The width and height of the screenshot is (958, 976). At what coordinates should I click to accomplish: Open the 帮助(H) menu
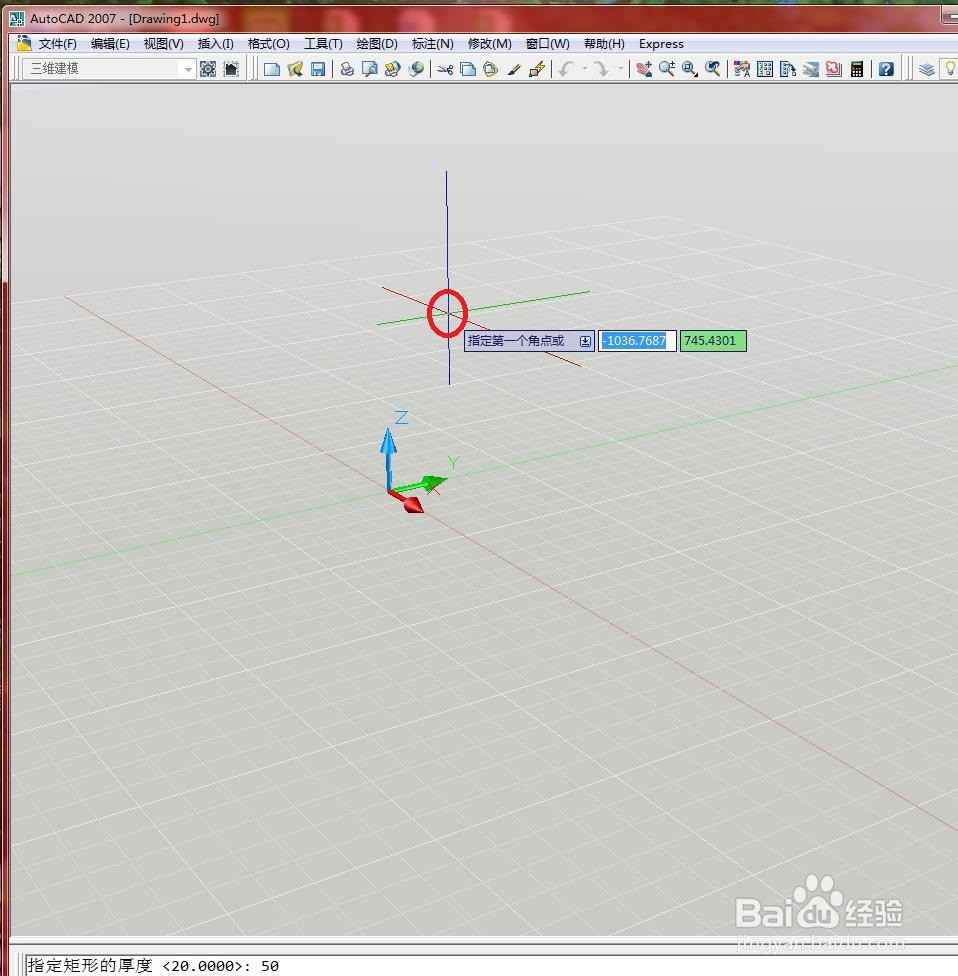tap(604, 44)
